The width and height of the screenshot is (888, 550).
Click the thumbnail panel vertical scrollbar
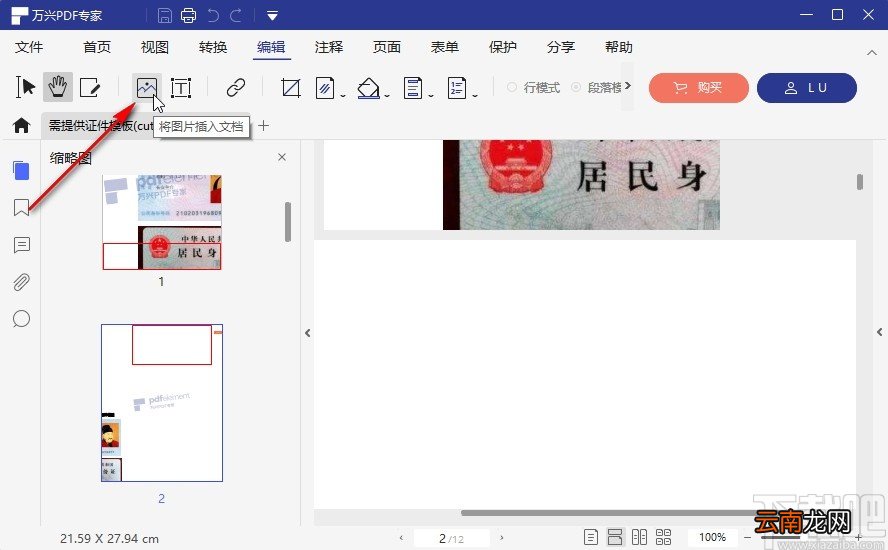click(288, 222)
